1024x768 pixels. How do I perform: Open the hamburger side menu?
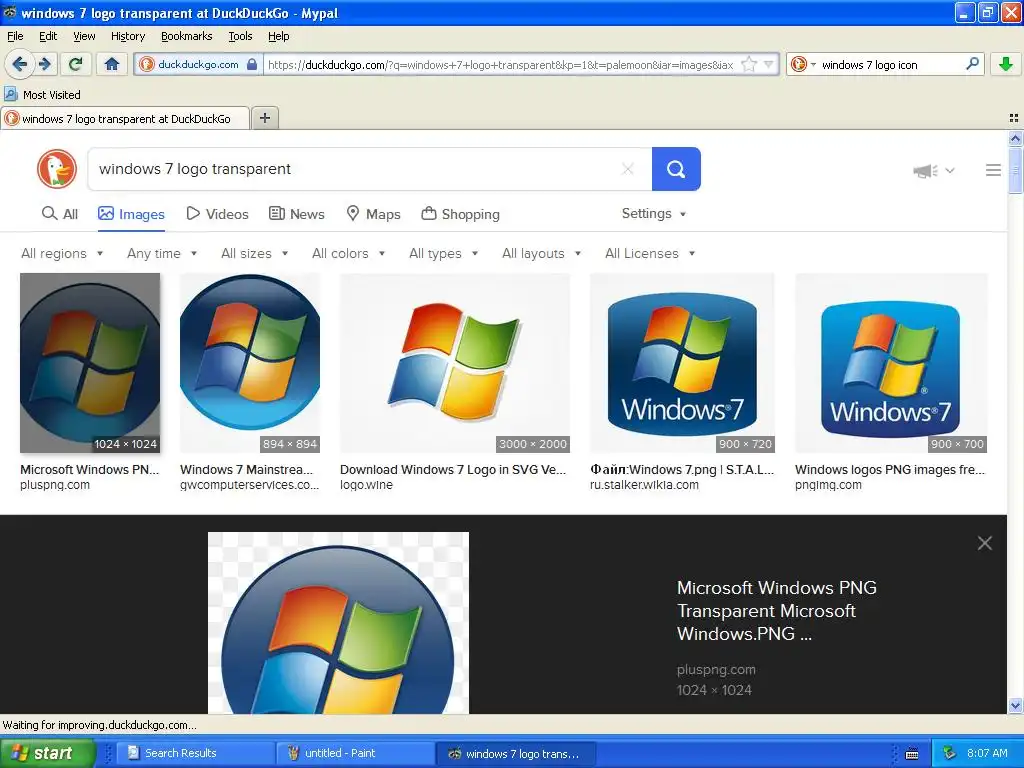coord(993,170)
